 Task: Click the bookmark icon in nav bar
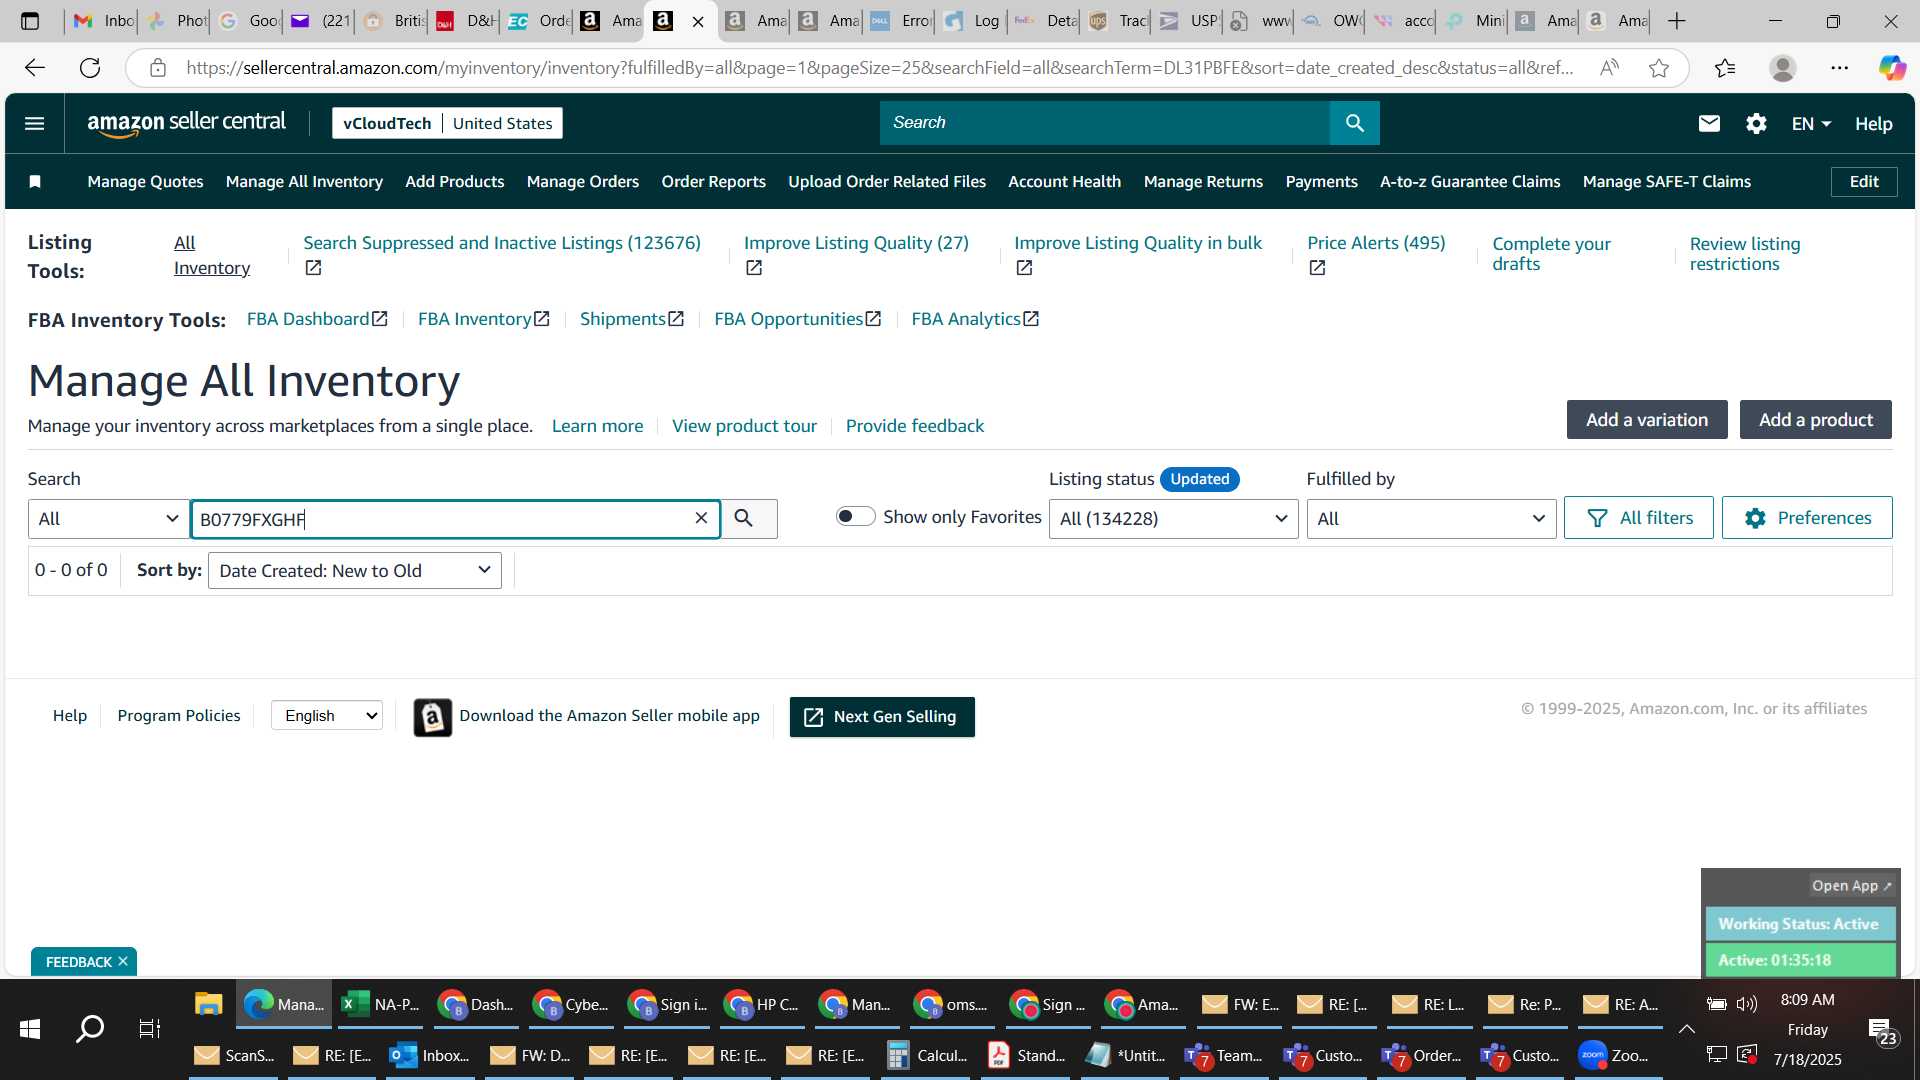(x=35, y=182)
